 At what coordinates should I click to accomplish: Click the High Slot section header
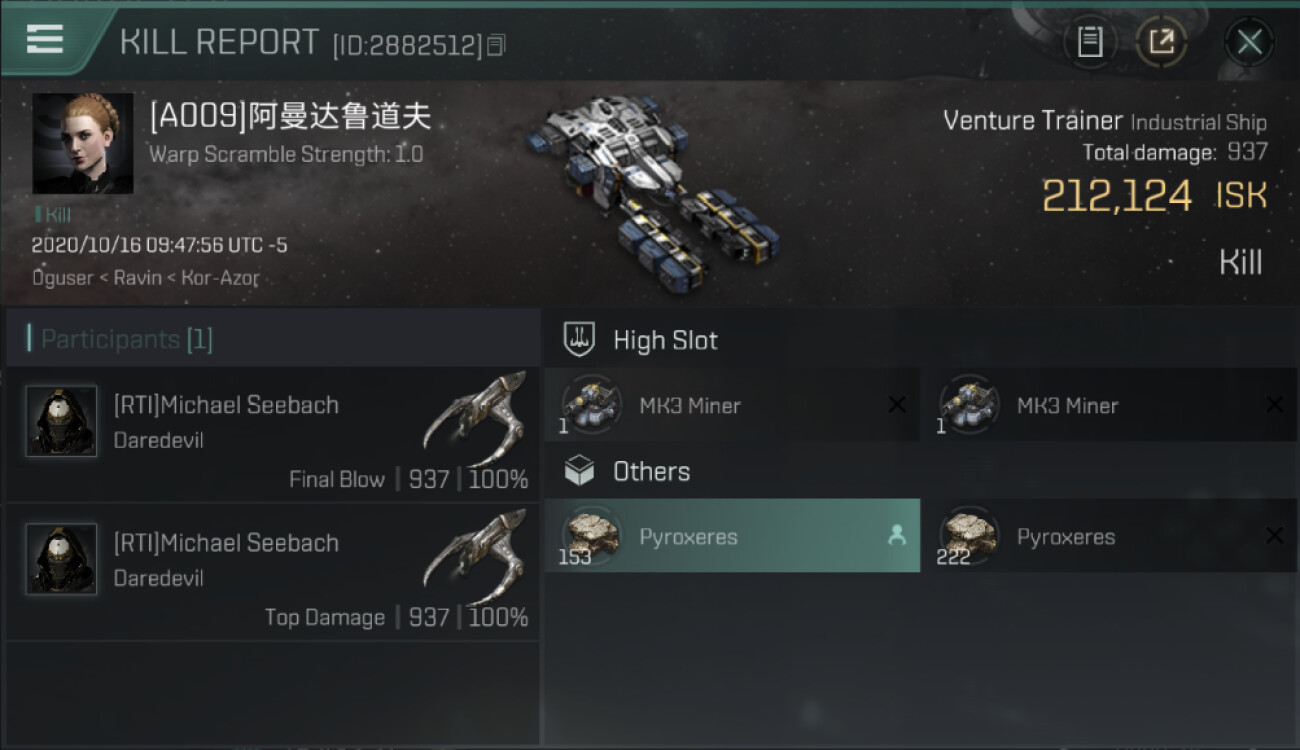tap(665, 340)
